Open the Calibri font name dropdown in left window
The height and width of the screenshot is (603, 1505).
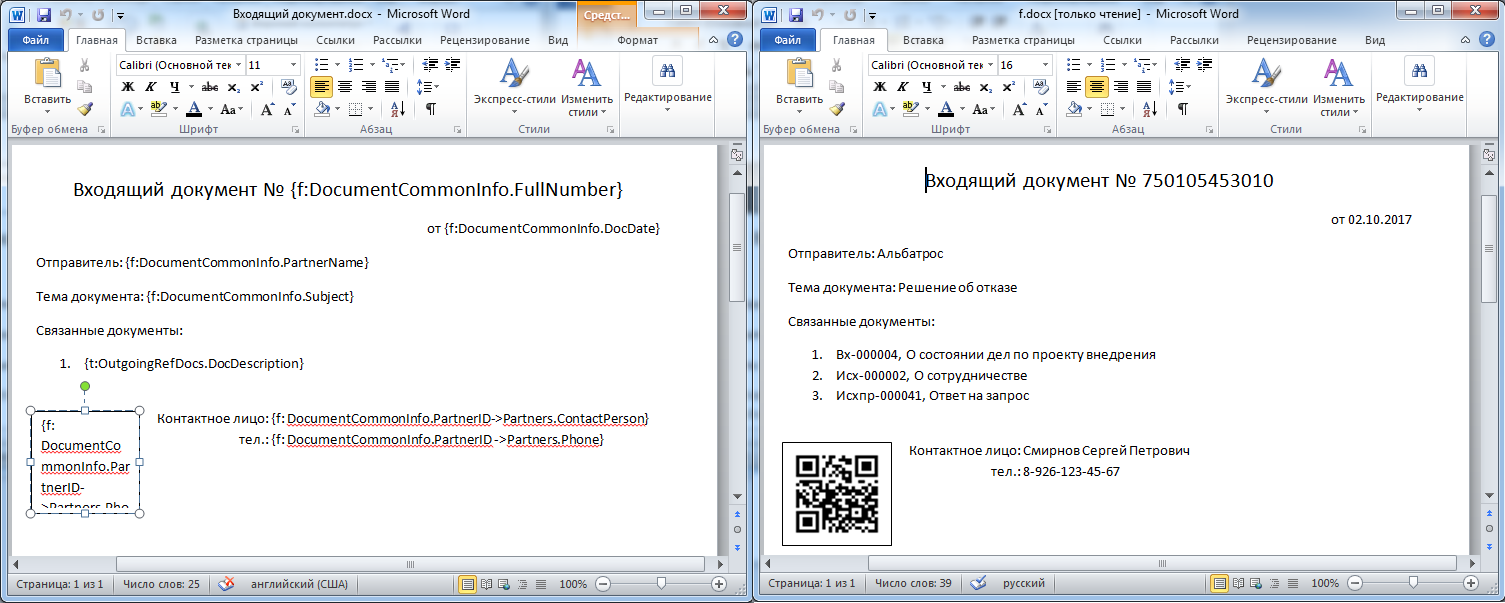pyautogui.click(x=238, y=65)
